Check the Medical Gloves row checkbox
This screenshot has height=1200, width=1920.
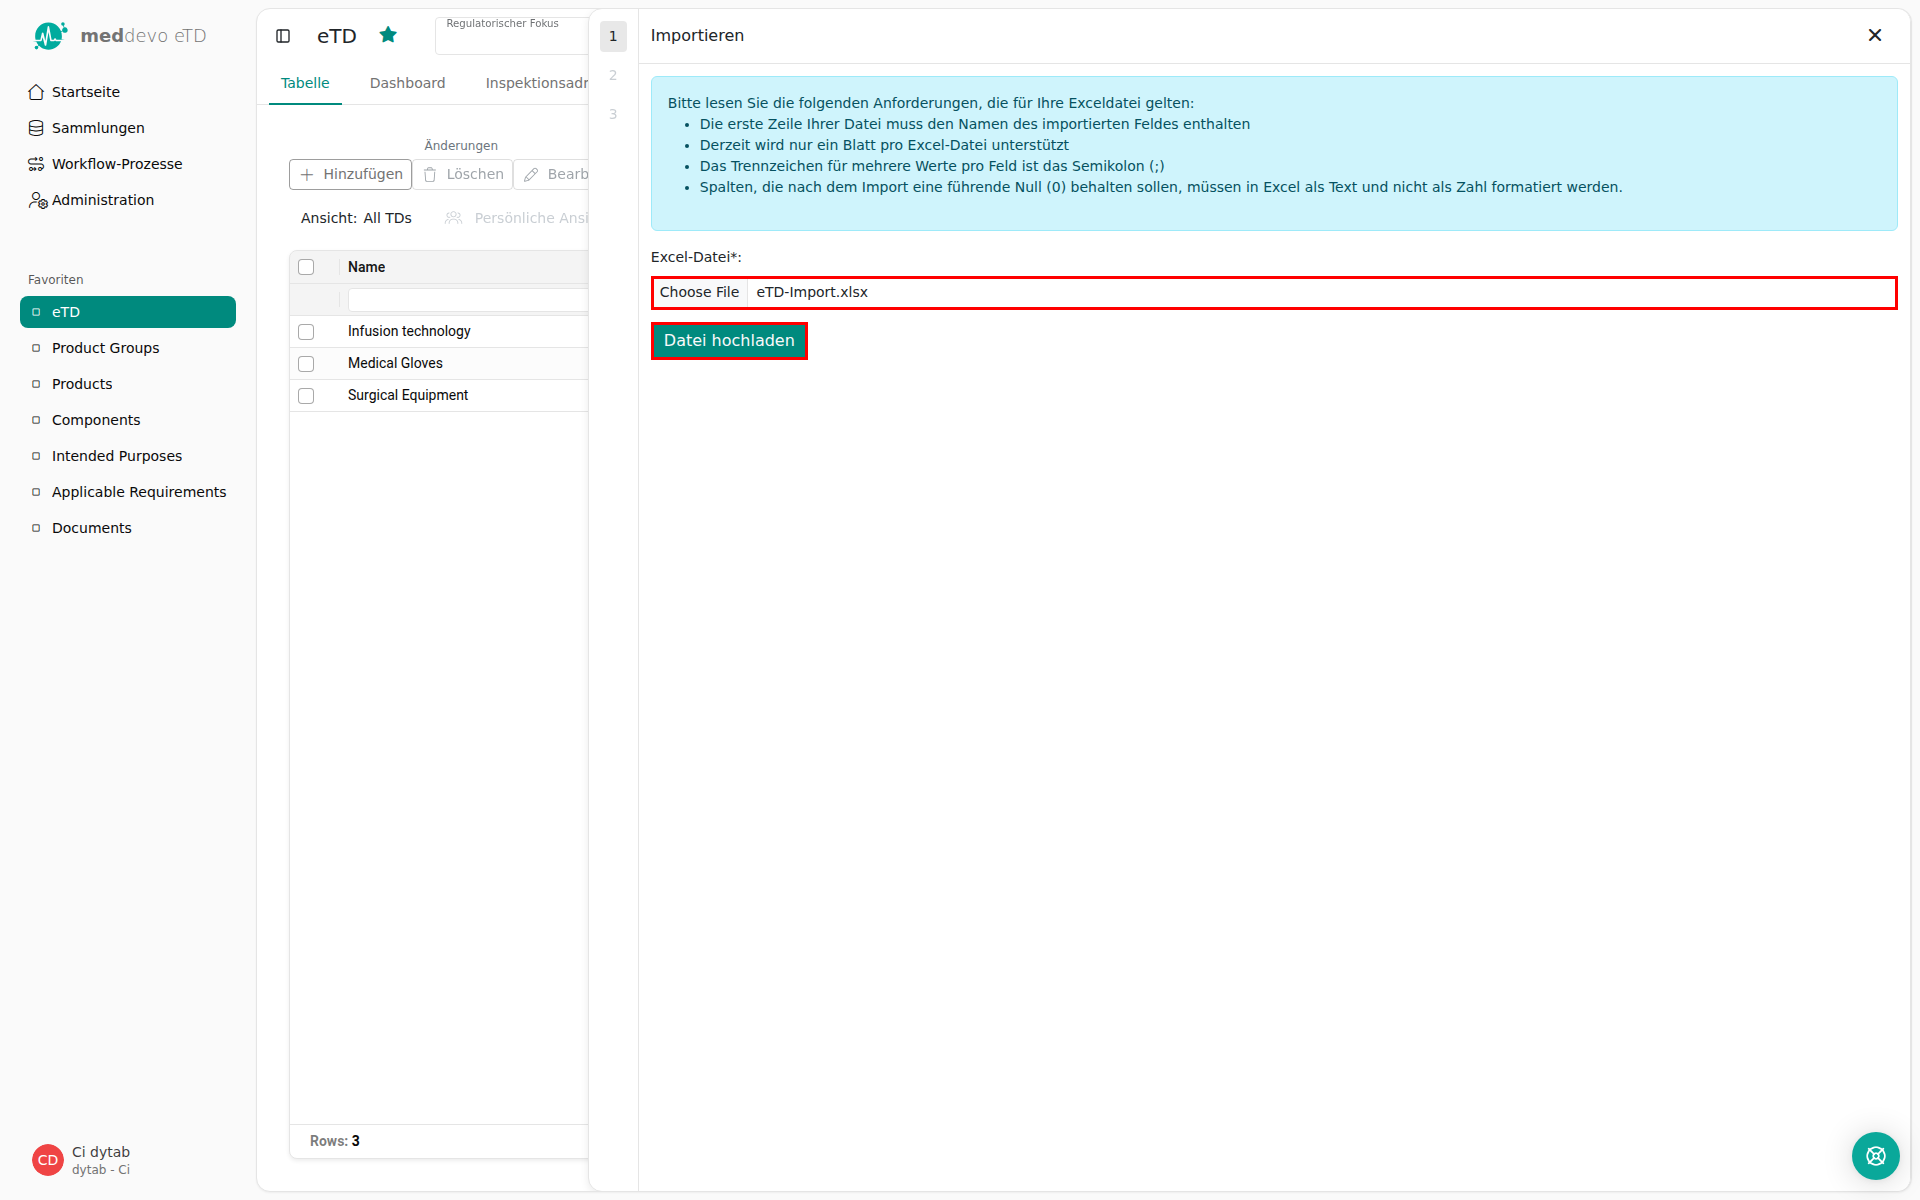pos(306,364)
